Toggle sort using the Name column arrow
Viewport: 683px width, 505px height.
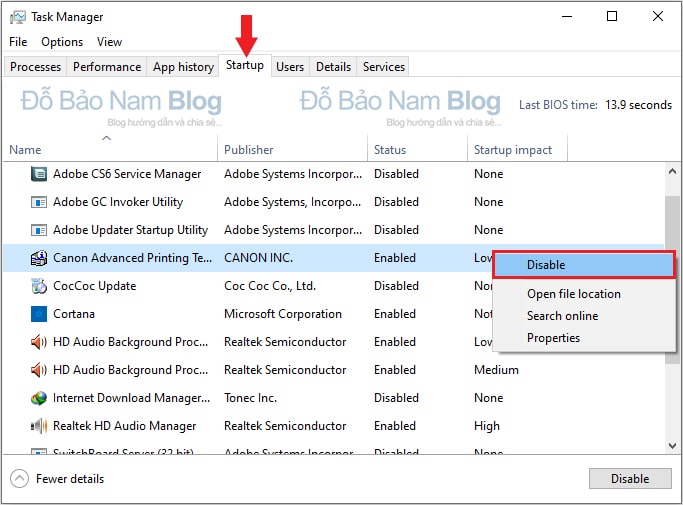106,138
